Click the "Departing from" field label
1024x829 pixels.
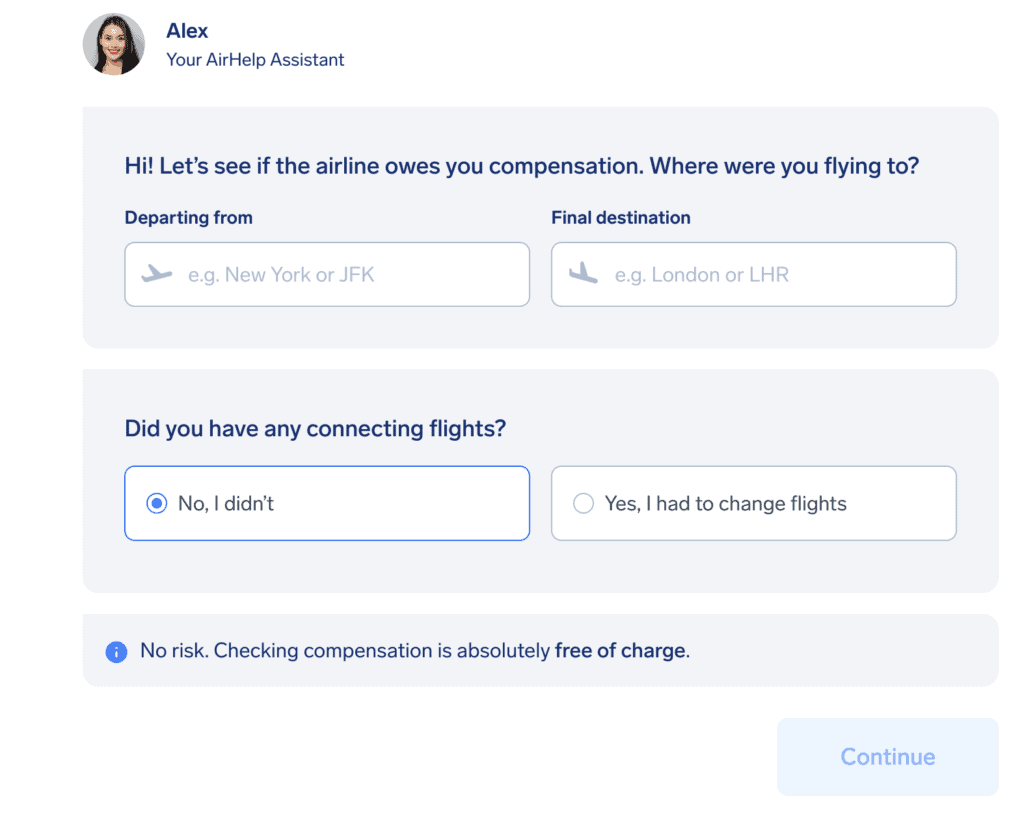click(188, 218)
